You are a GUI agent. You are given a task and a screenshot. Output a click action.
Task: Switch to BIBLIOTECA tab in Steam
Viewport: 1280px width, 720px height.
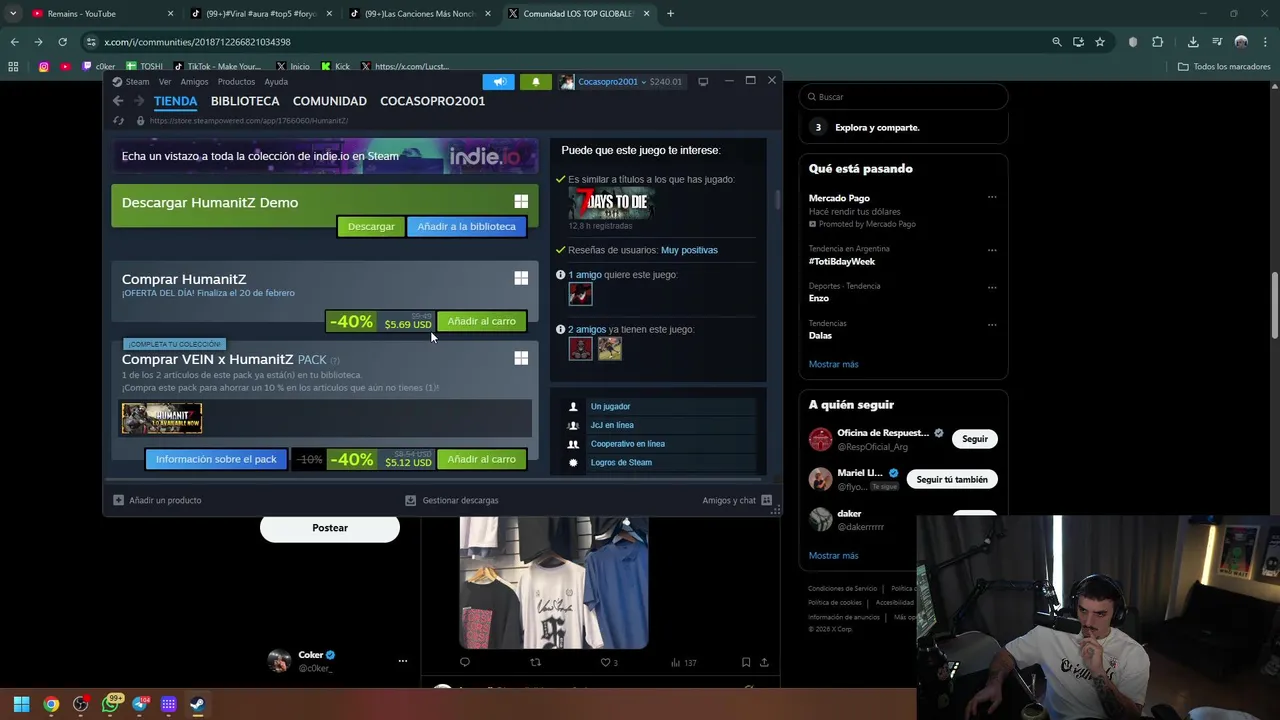[x=245, y=101]
